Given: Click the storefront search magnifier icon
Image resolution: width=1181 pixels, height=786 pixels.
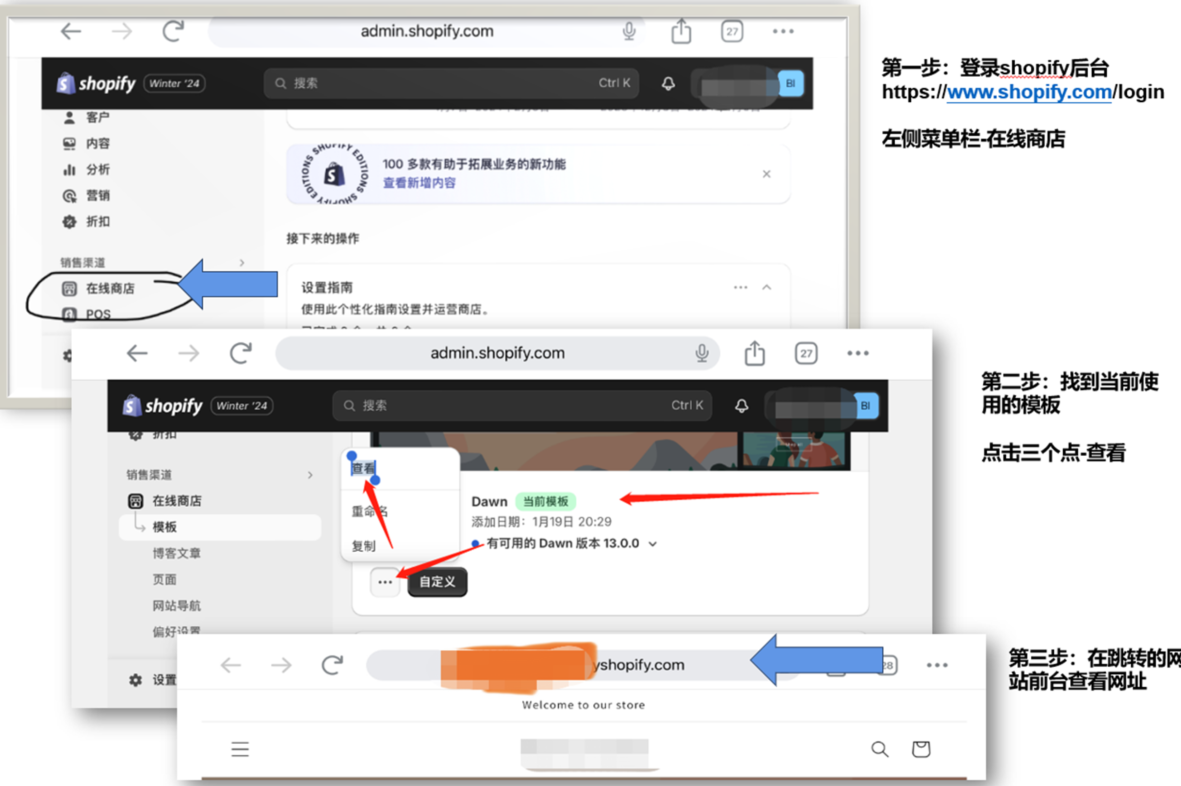Looking at the screenshot, I should pyautogui.click(x=879, y=749).
